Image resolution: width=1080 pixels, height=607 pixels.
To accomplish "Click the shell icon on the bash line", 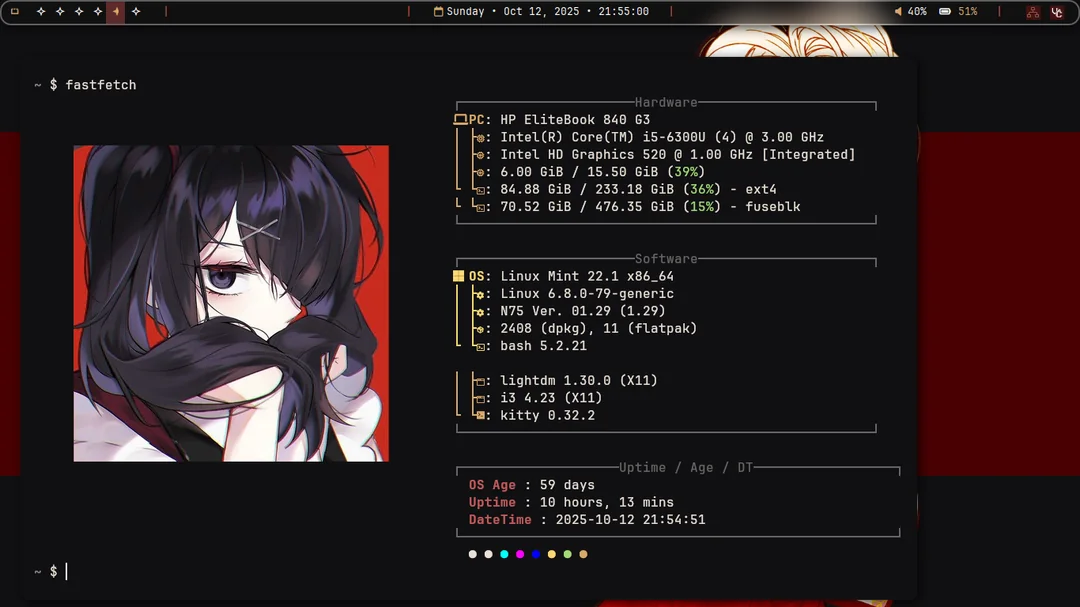I will (480, 347).
